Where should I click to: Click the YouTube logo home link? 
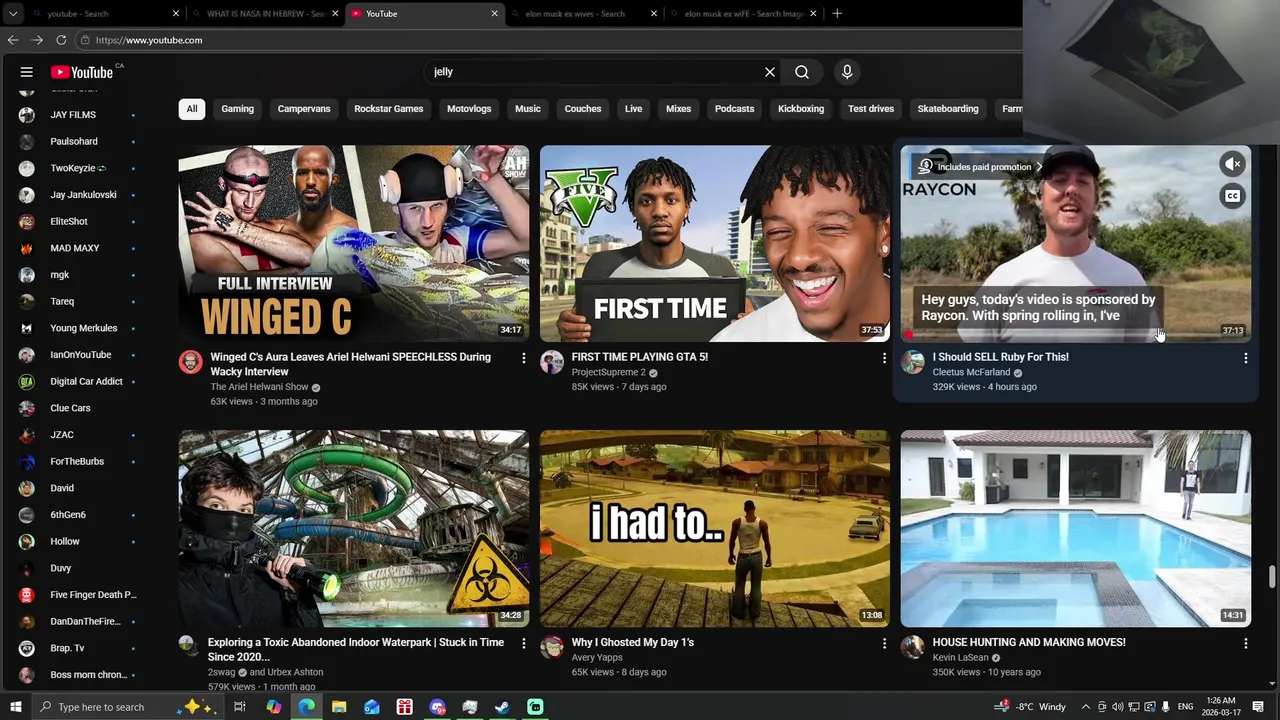click(x=82, y=72)
